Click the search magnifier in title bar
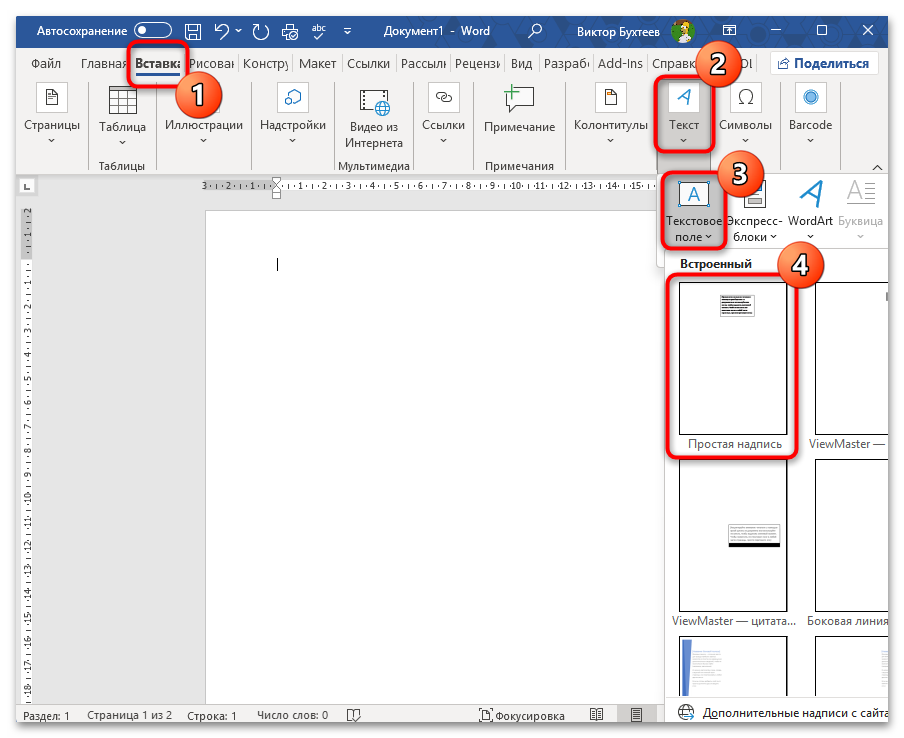The height and width of the screenshot is (738, 904). [x=536, y=31]
